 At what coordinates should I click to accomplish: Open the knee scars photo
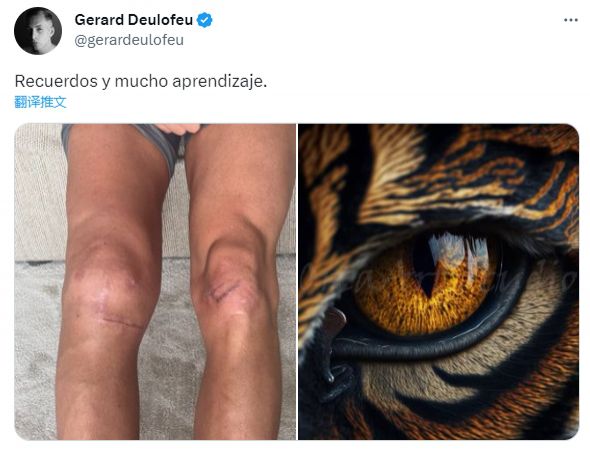click(155, 281)
